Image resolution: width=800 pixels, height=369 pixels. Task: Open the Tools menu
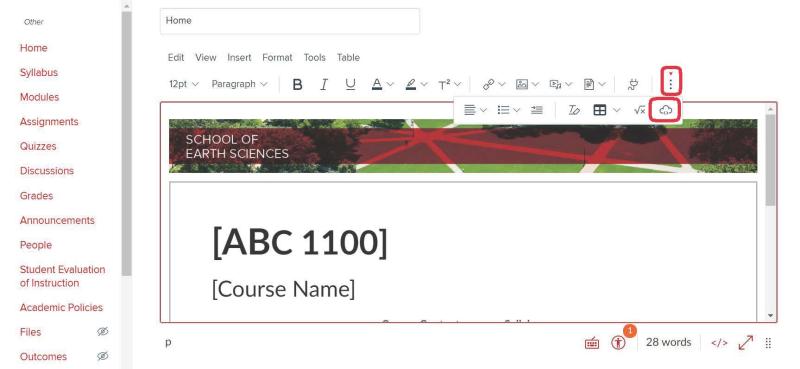coord(314,58)
